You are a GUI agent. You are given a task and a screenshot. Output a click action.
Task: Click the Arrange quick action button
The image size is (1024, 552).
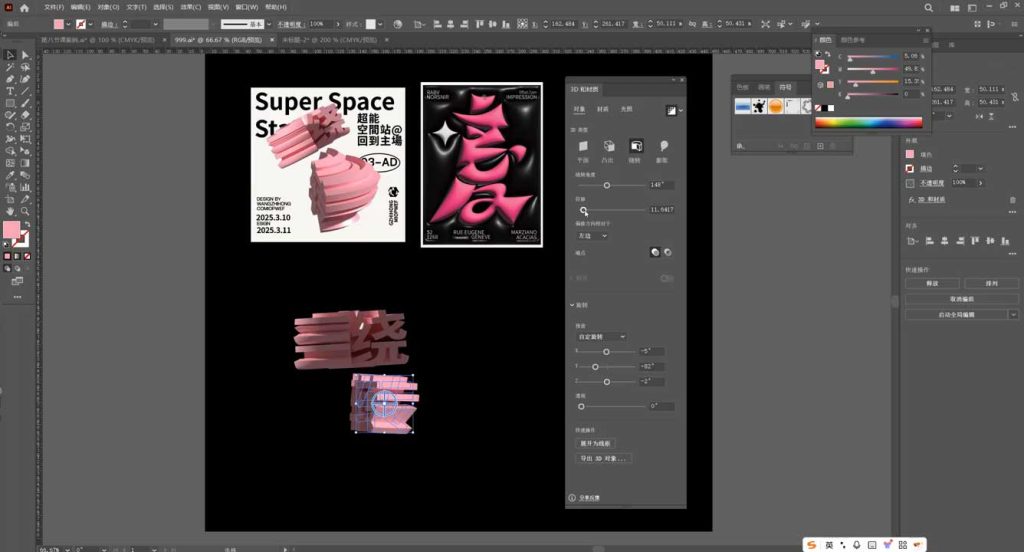(x=991, y=284)
